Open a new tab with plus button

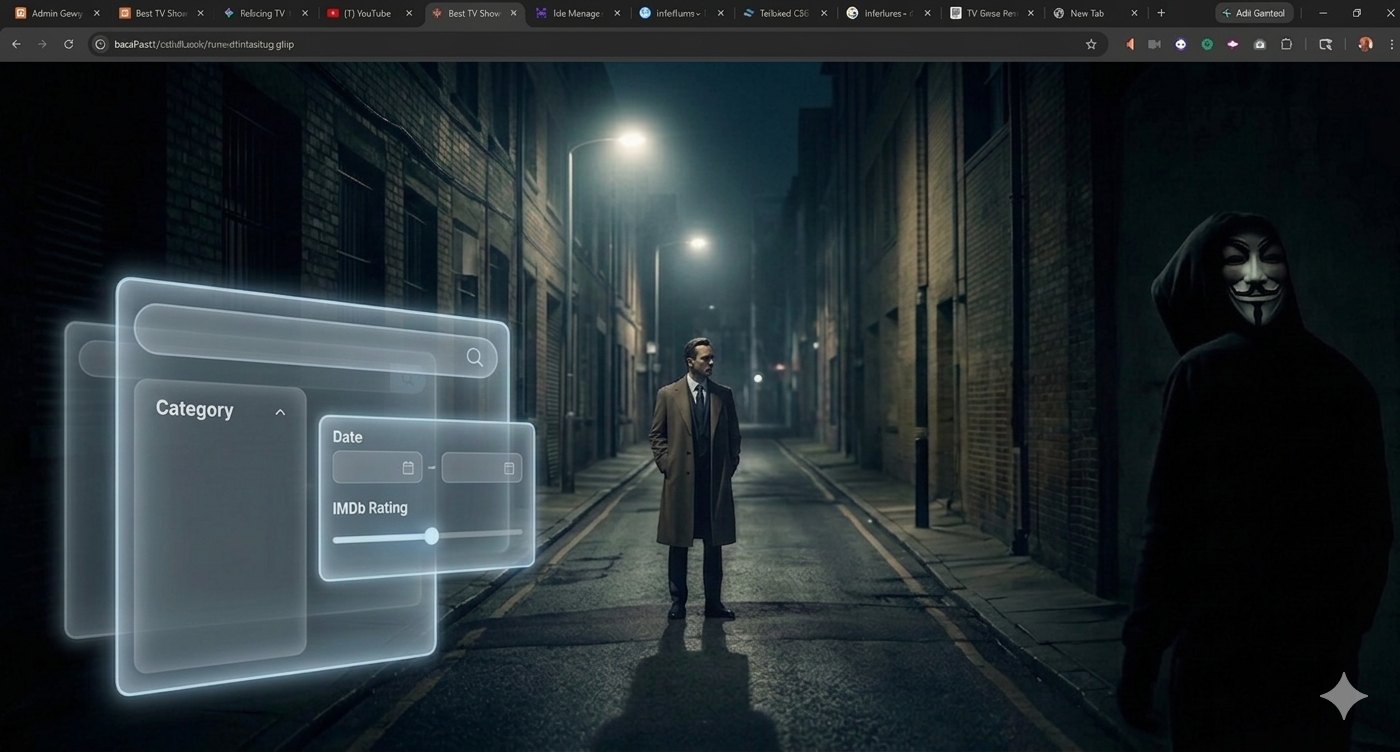1160,13
